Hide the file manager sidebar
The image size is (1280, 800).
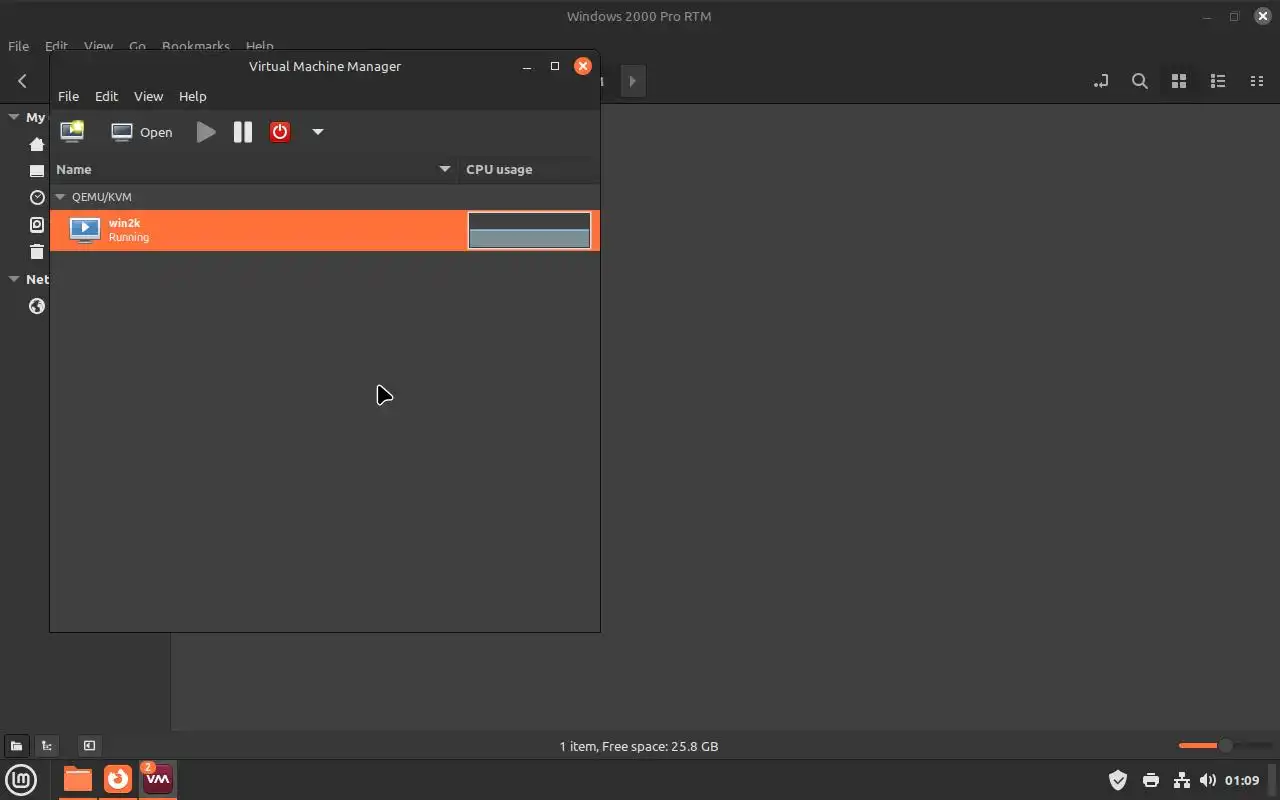coord(89,745)
